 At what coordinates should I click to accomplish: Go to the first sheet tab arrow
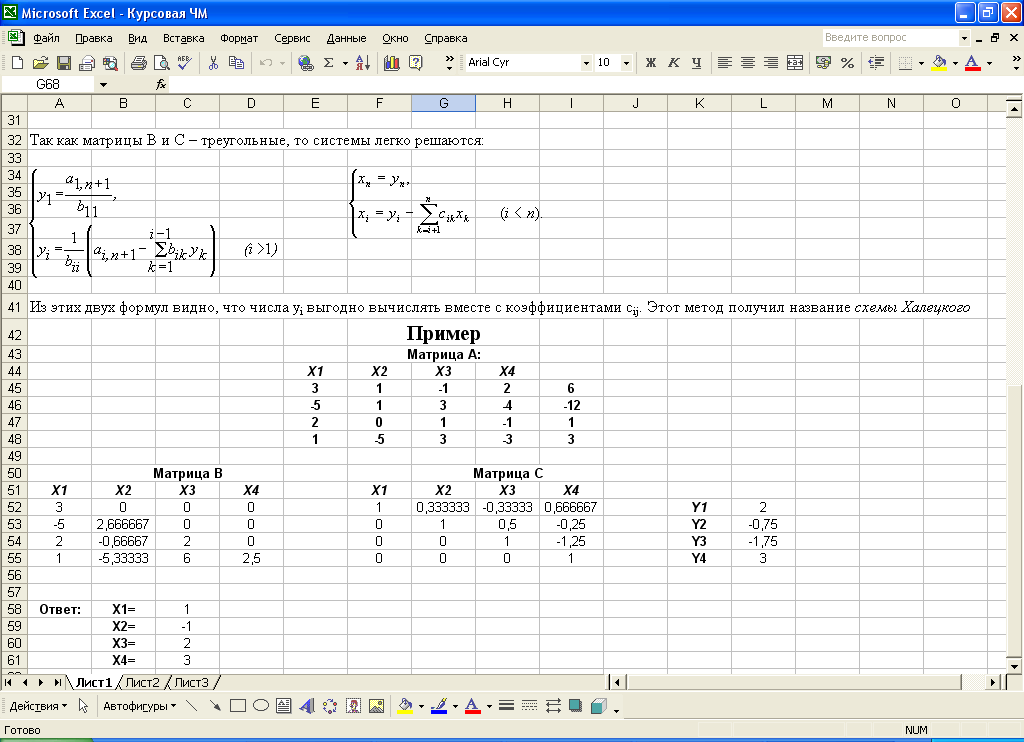click(8, 683)
